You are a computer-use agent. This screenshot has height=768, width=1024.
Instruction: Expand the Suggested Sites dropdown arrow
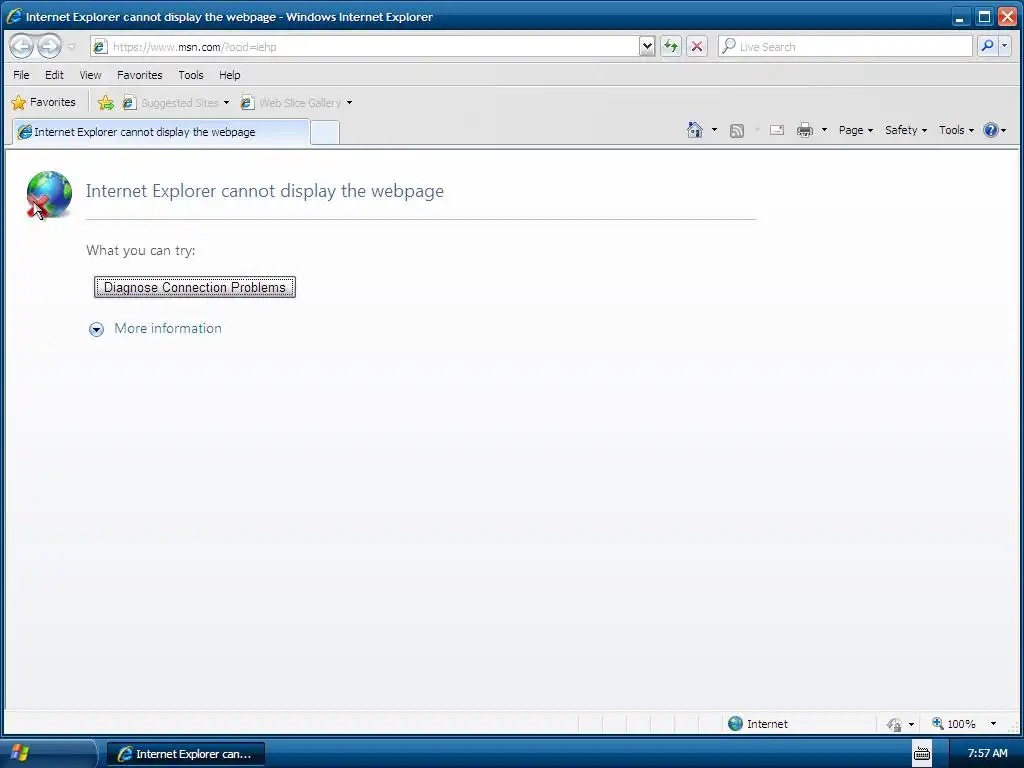click(227, 103)
